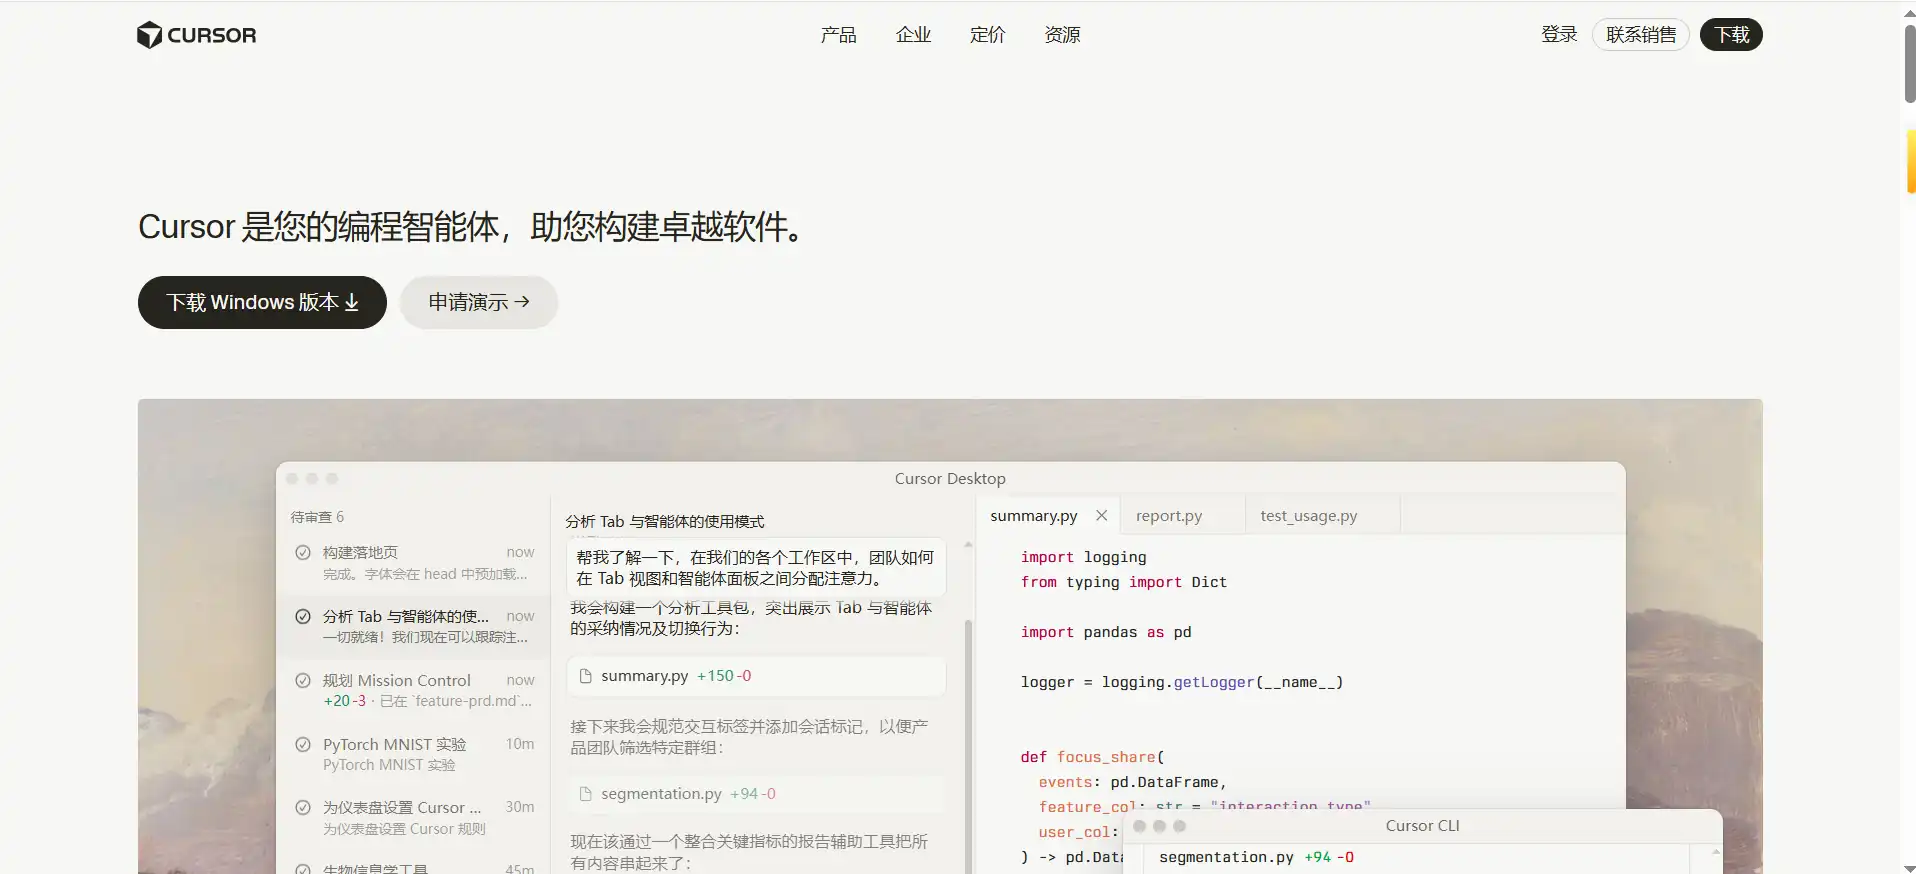Click the 联系销售 button
The width and height of the screenshot is (1916, 874).
pyautogui.click(x=1641, y=35)
